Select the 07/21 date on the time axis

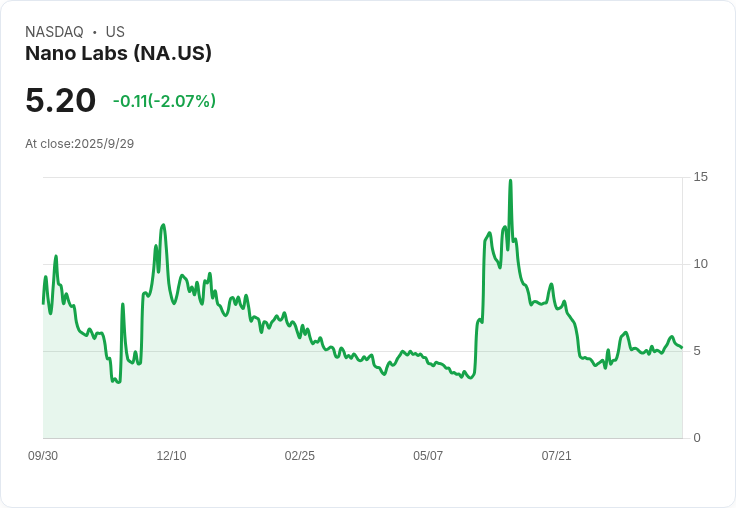556,456
